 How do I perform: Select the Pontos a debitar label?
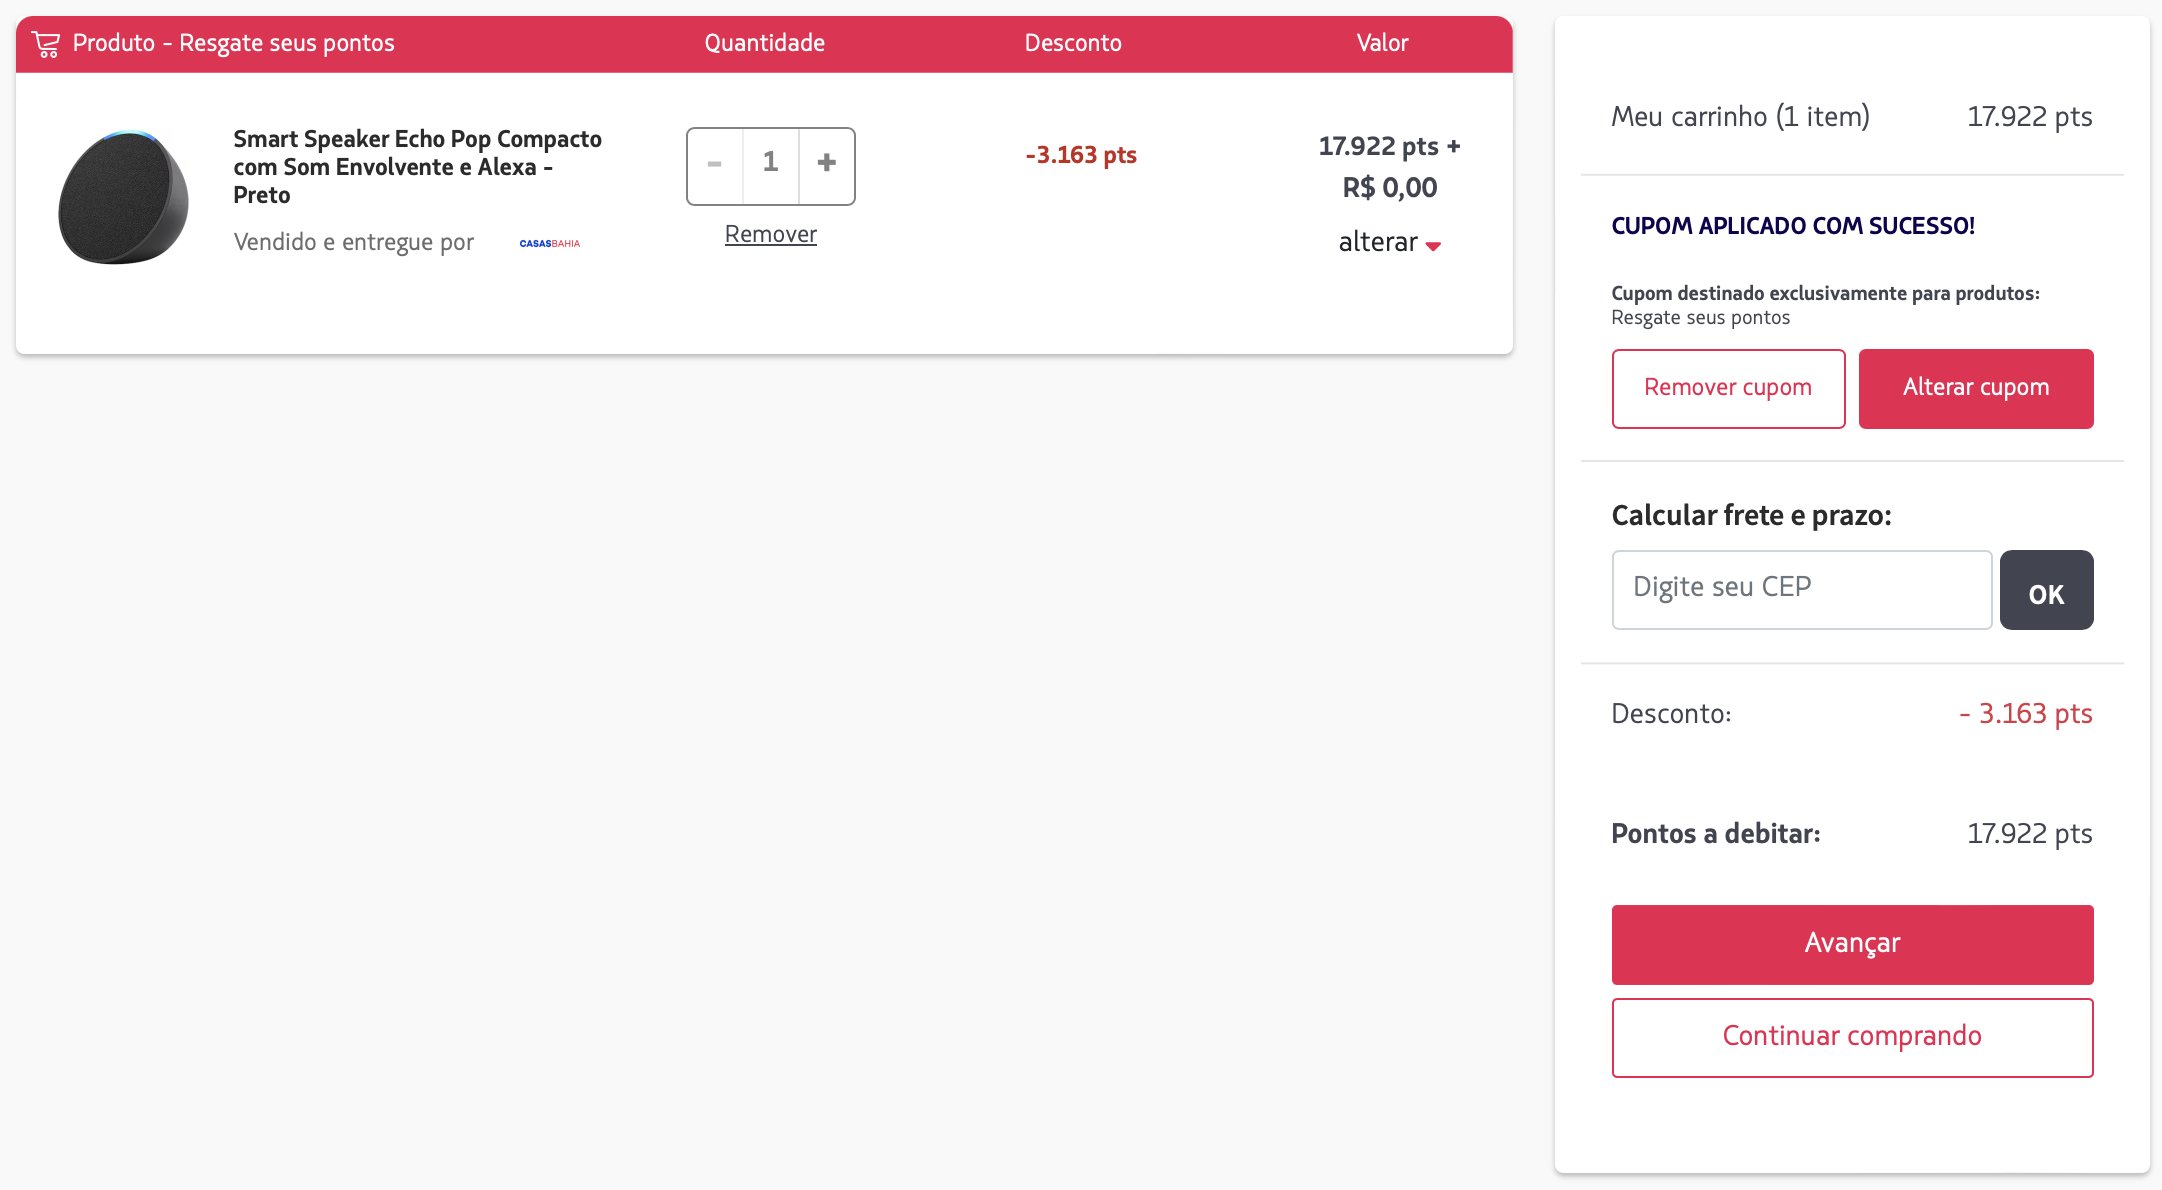coord(1716,833)
